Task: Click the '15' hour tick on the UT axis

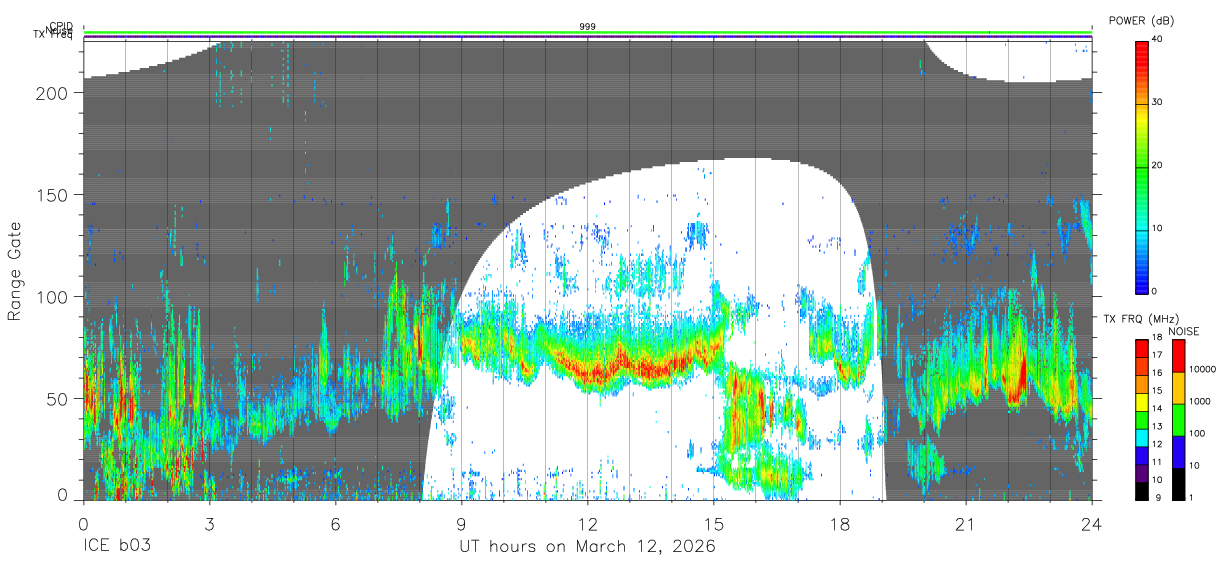Action: (x=714, y=523)
